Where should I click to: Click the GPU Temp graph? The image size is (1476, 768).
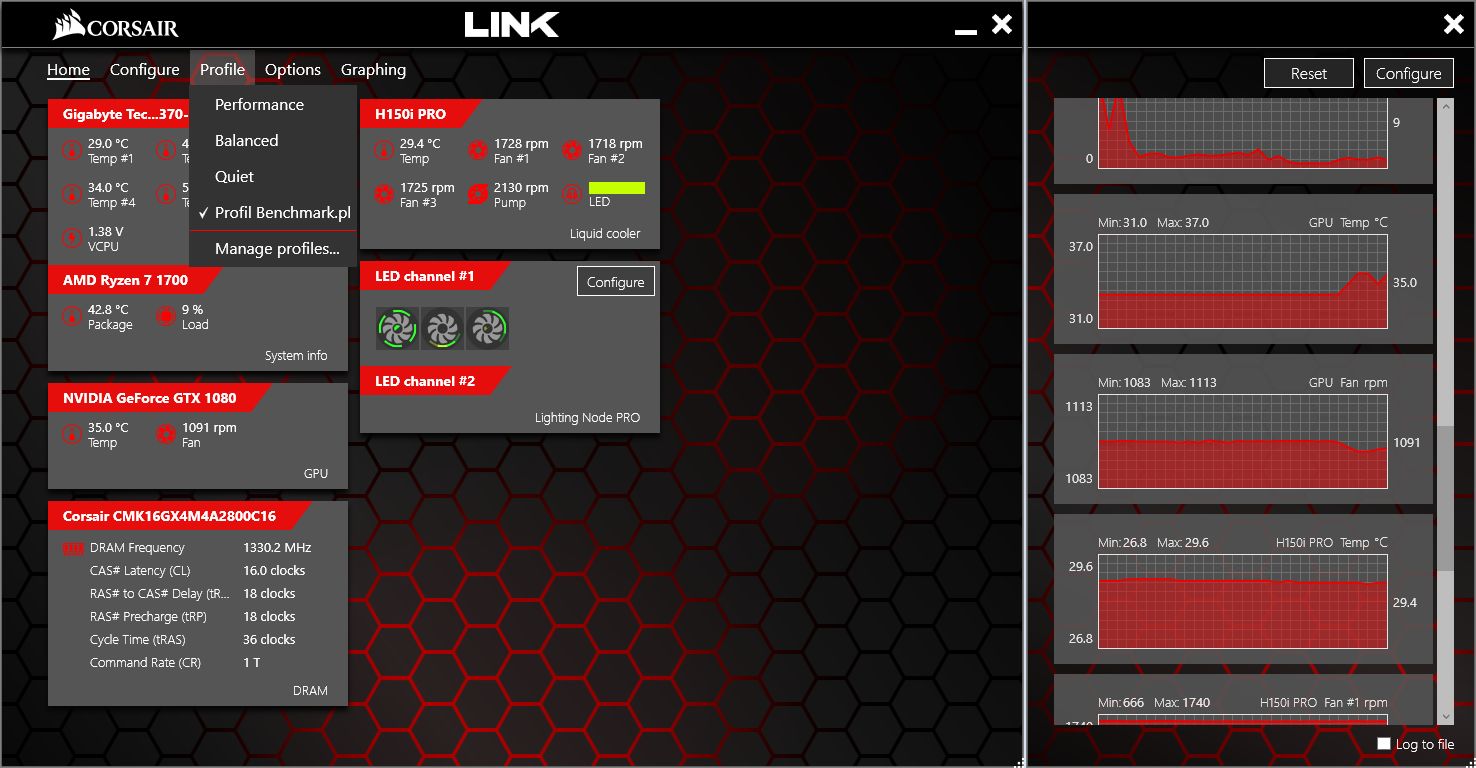click(1243, 281)
